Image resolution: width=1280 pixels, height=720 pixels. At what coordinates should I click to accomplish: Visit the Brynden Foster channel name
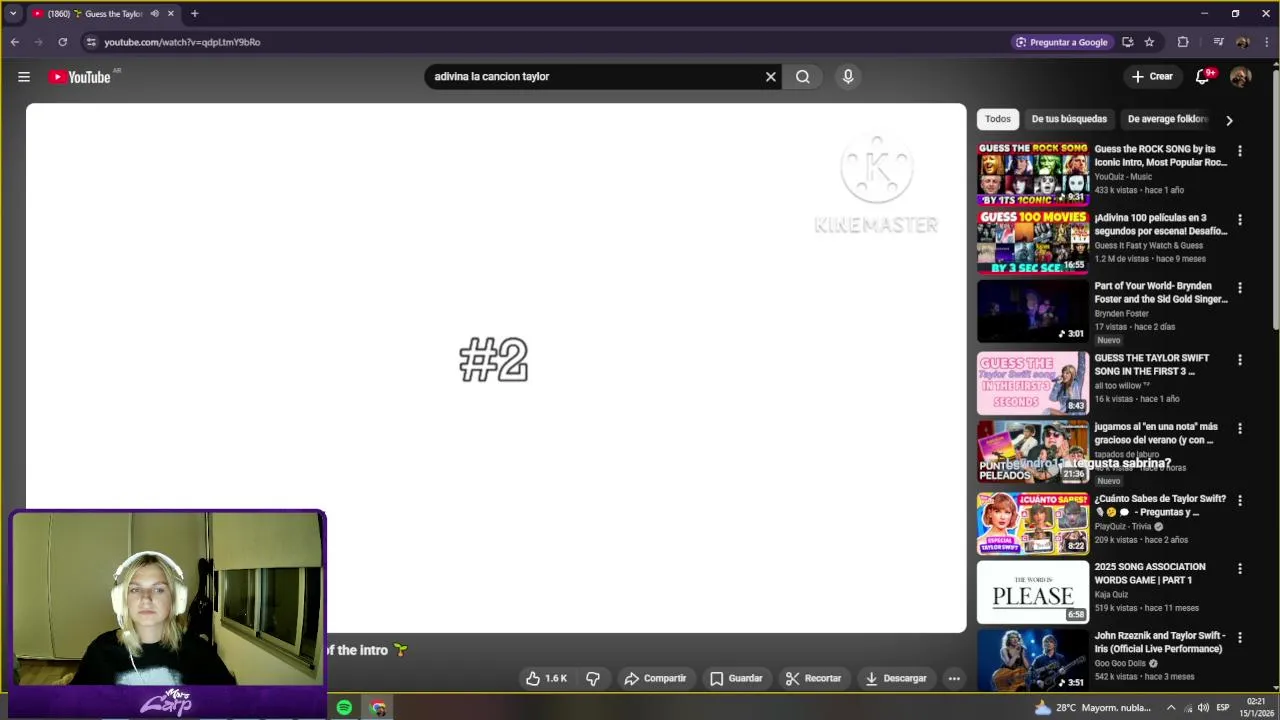[1121, 313]
